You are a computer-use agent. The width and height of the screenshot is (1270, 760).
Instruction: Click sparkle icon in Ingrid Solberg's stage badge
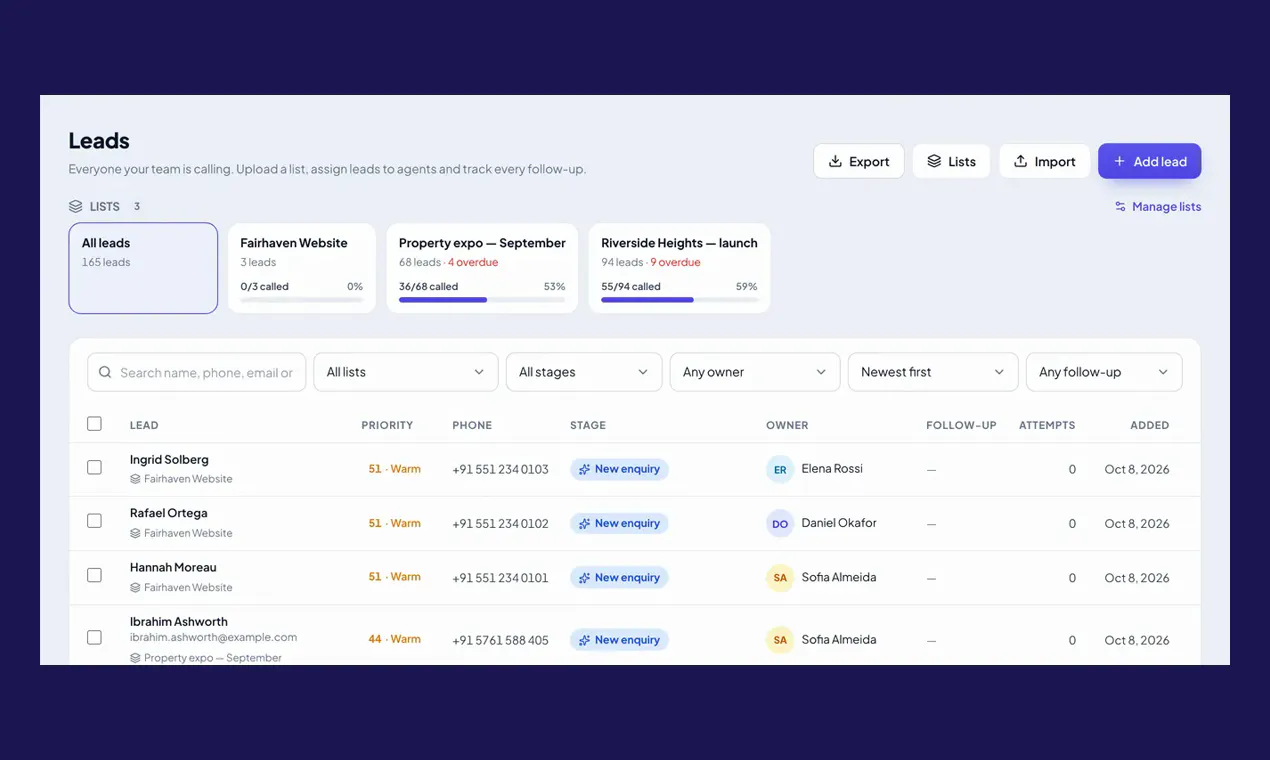click(x=584, y=469)
